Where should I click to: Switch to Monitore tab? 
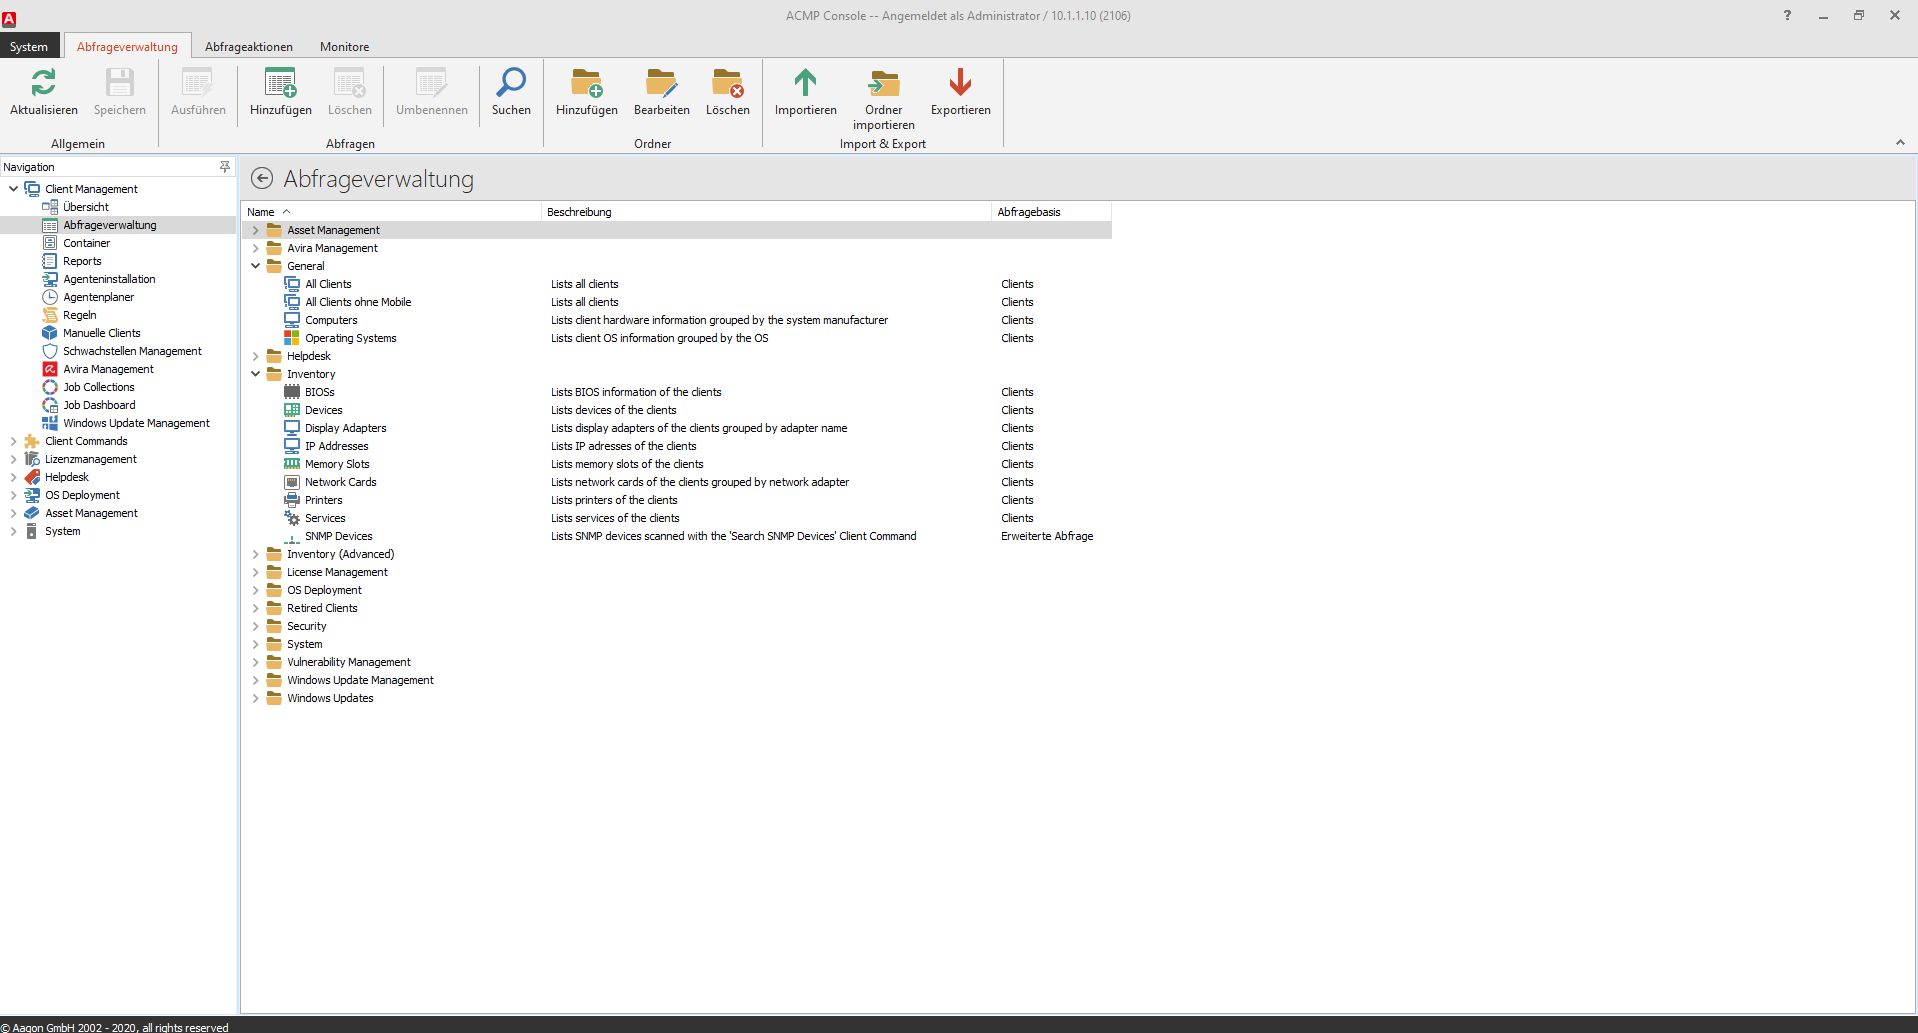[344, 47]
